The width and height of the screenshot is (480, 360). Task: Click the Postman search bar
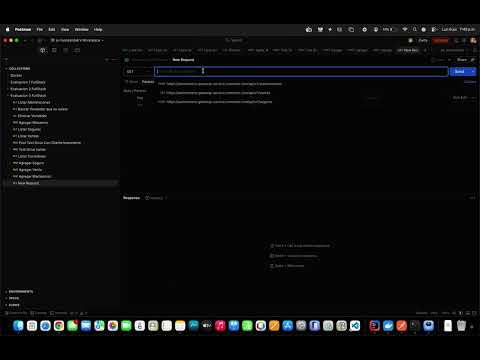(x=236, y=40)
